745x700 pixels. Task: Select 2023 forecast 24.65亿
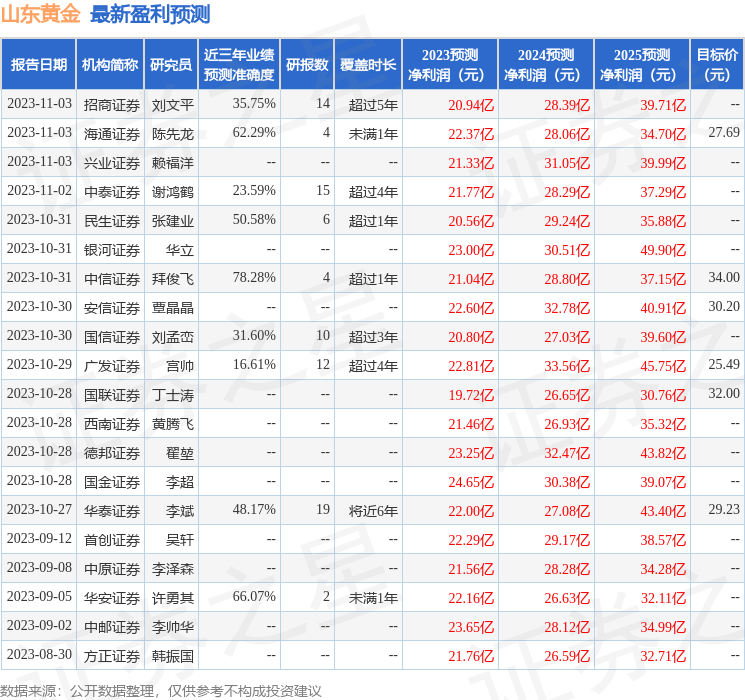[x=471, y=482]
